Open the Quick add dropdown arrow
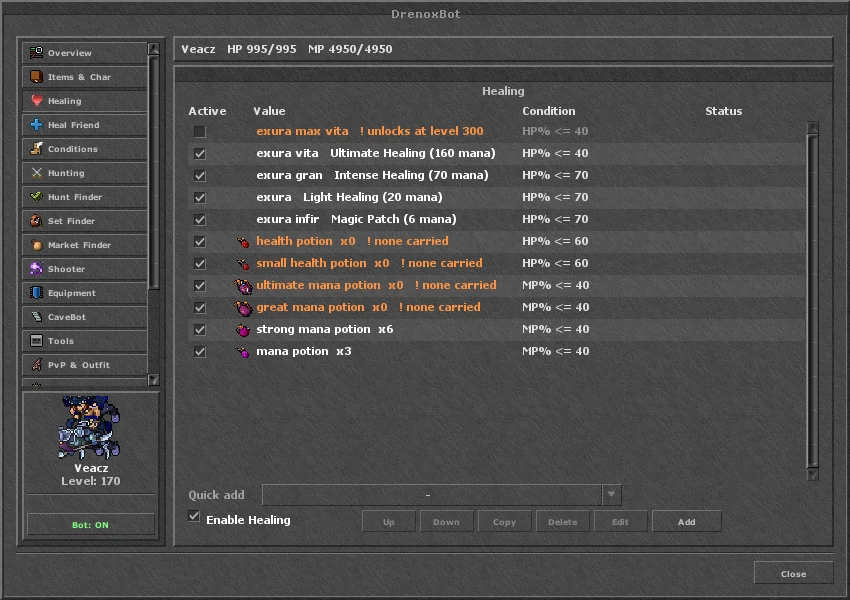This screenshot has width=850, height=600. pos(611,495)
